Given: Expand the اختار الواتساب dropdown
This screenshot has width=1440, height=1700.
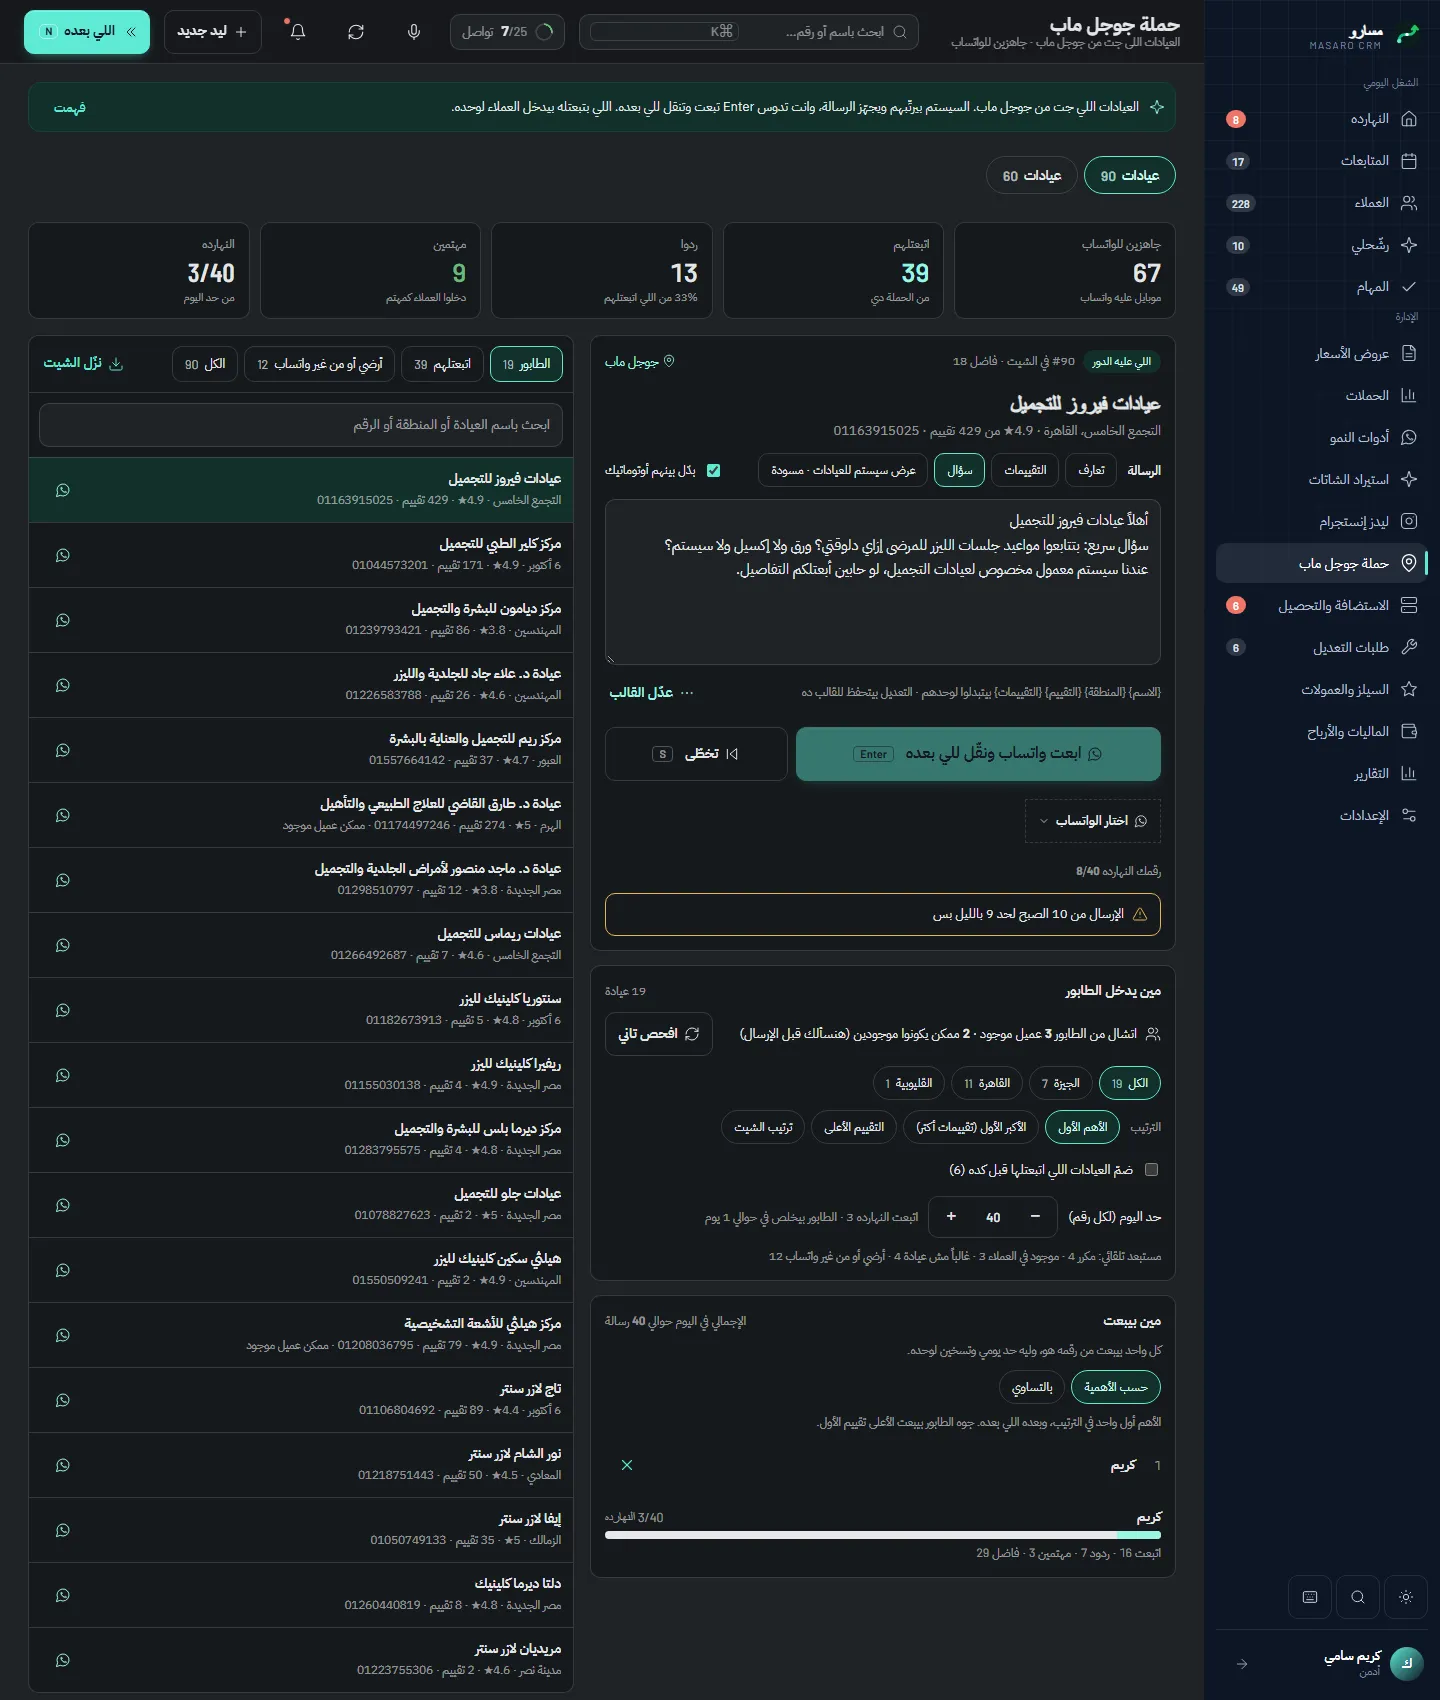Looking at the screenshot, I should coord(1093,821).
